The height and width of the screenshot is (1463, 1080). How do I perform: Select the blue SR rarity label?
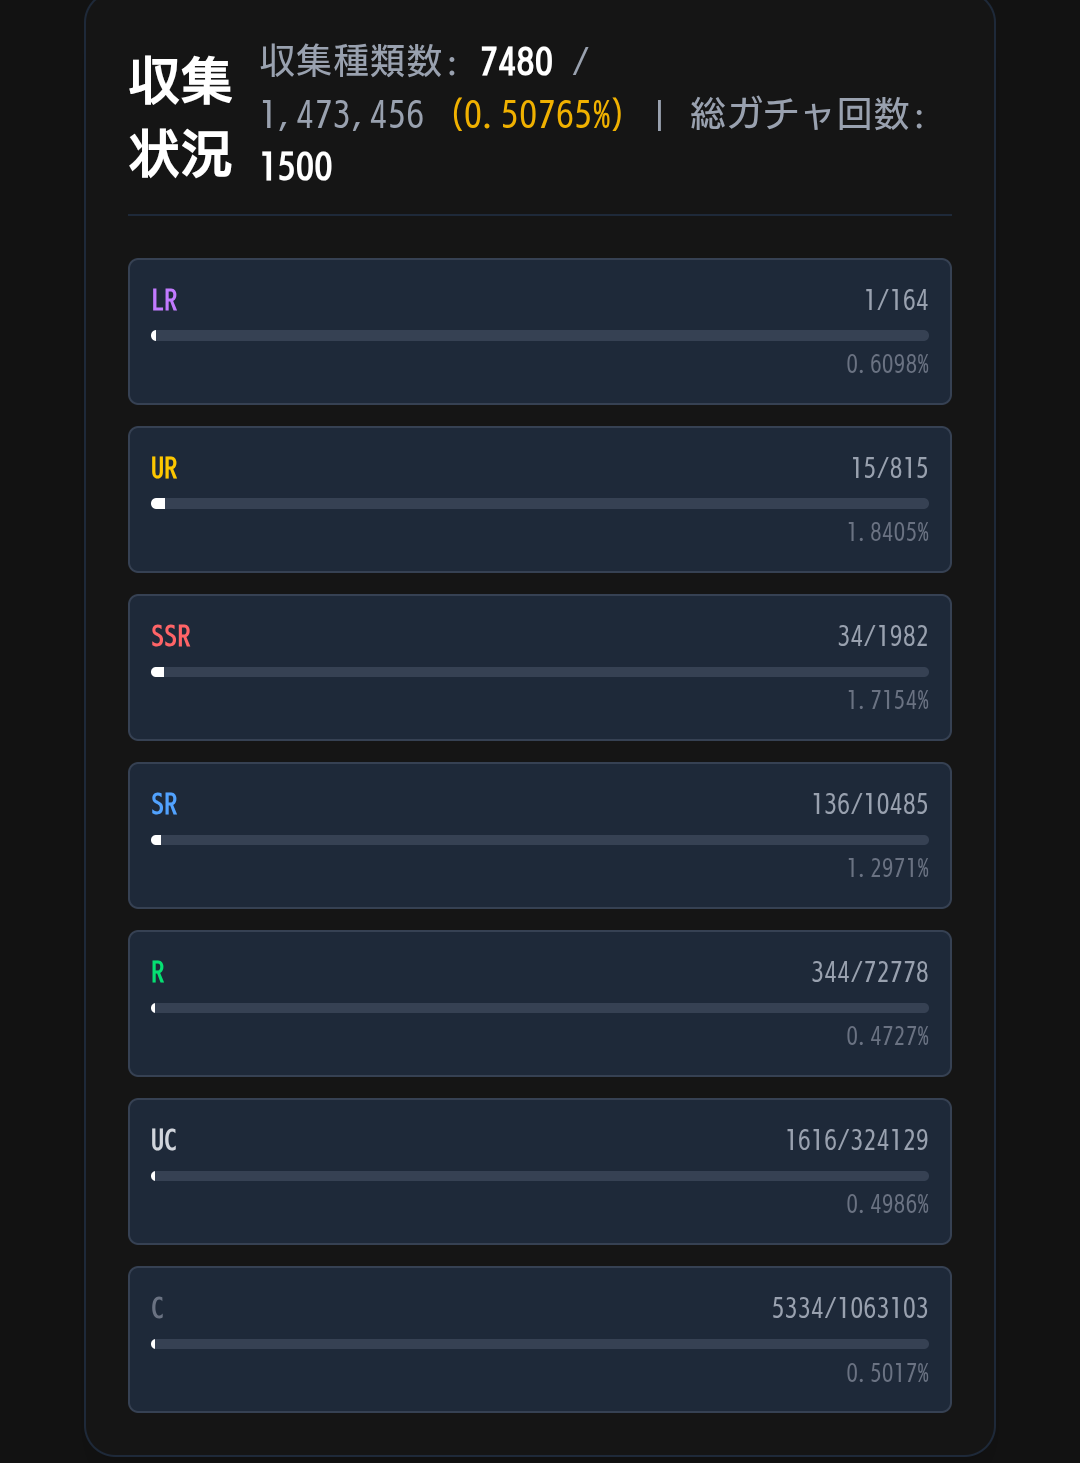click(164, 804)
